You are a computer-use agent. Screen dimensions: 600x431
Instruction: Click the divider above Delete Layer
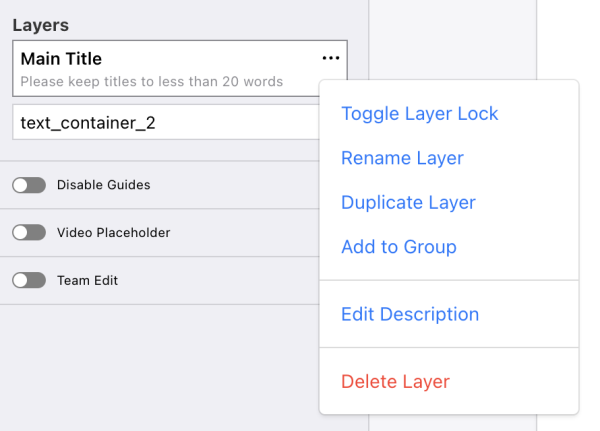[448, 348]
